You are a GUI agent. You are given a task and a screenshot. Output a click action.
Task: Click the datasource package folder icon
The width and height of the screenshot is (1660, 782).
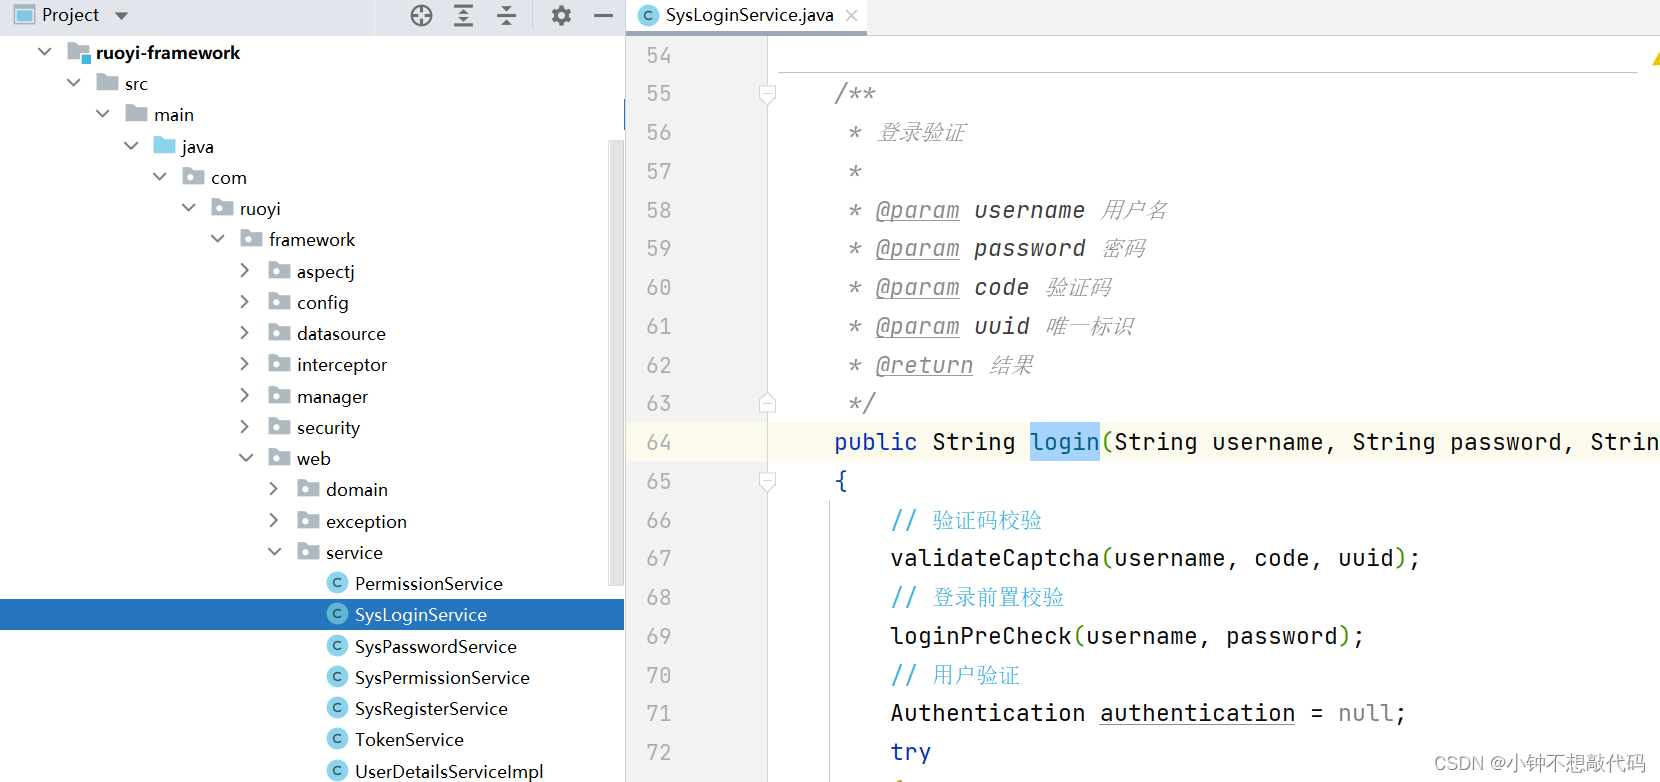click(280, 333)
